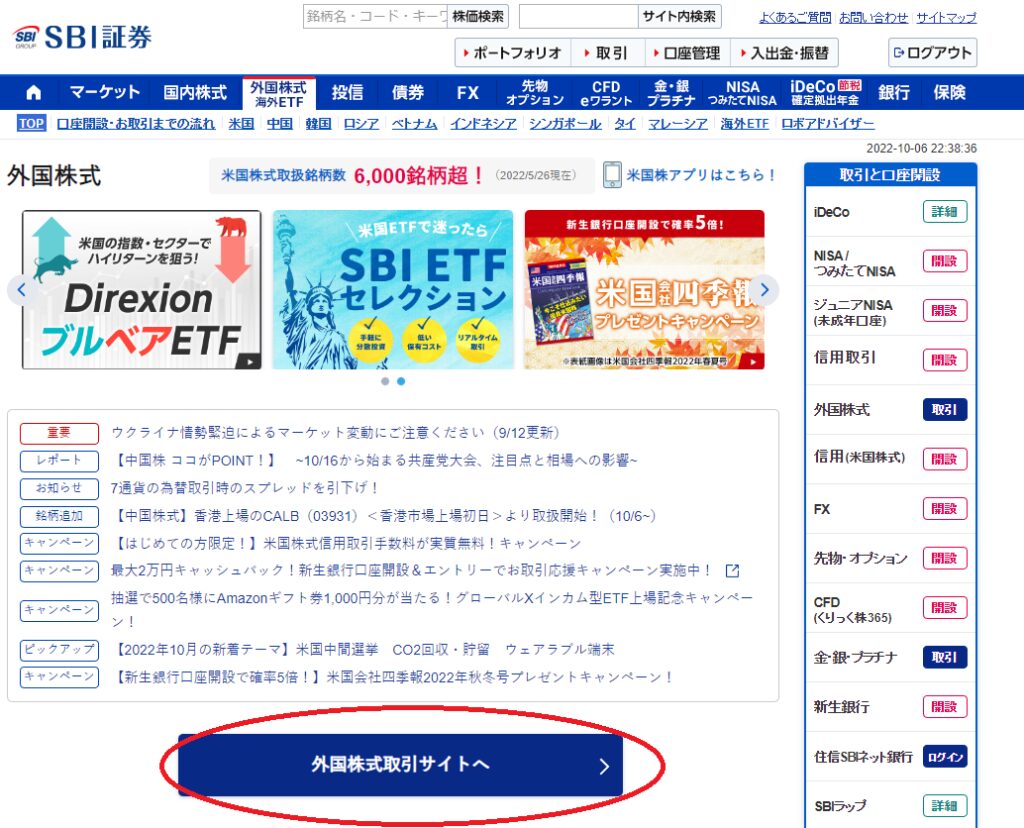Select the second carousel pagination dot
Screen dimensions: 1024x828
click(x=401, y=381)
